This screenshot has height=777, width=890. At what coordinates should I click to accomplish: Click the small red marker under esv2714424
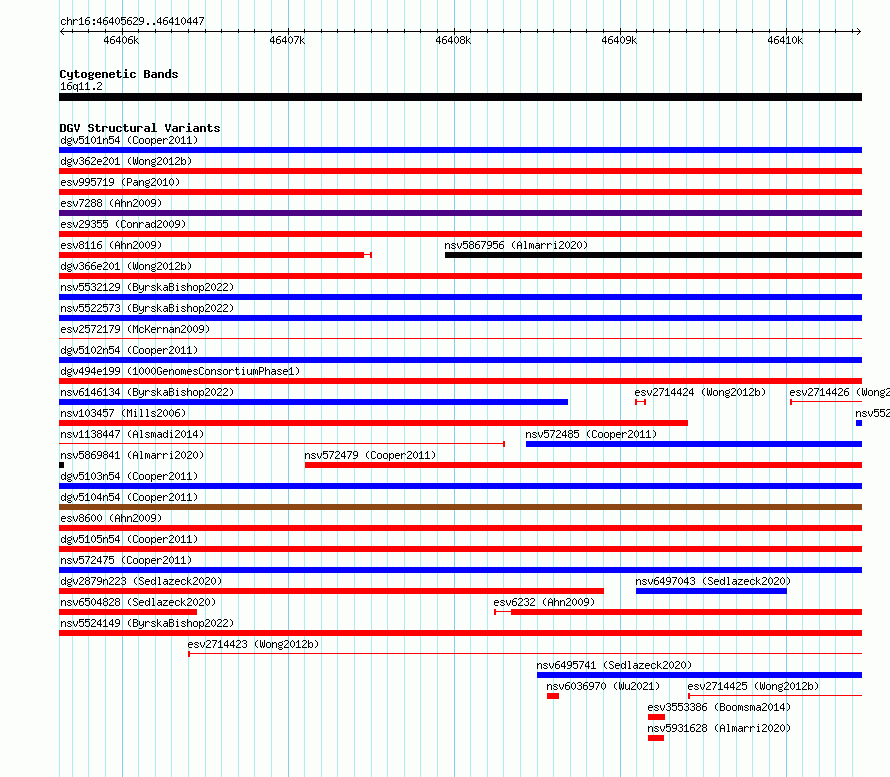(x=640, y=402)
